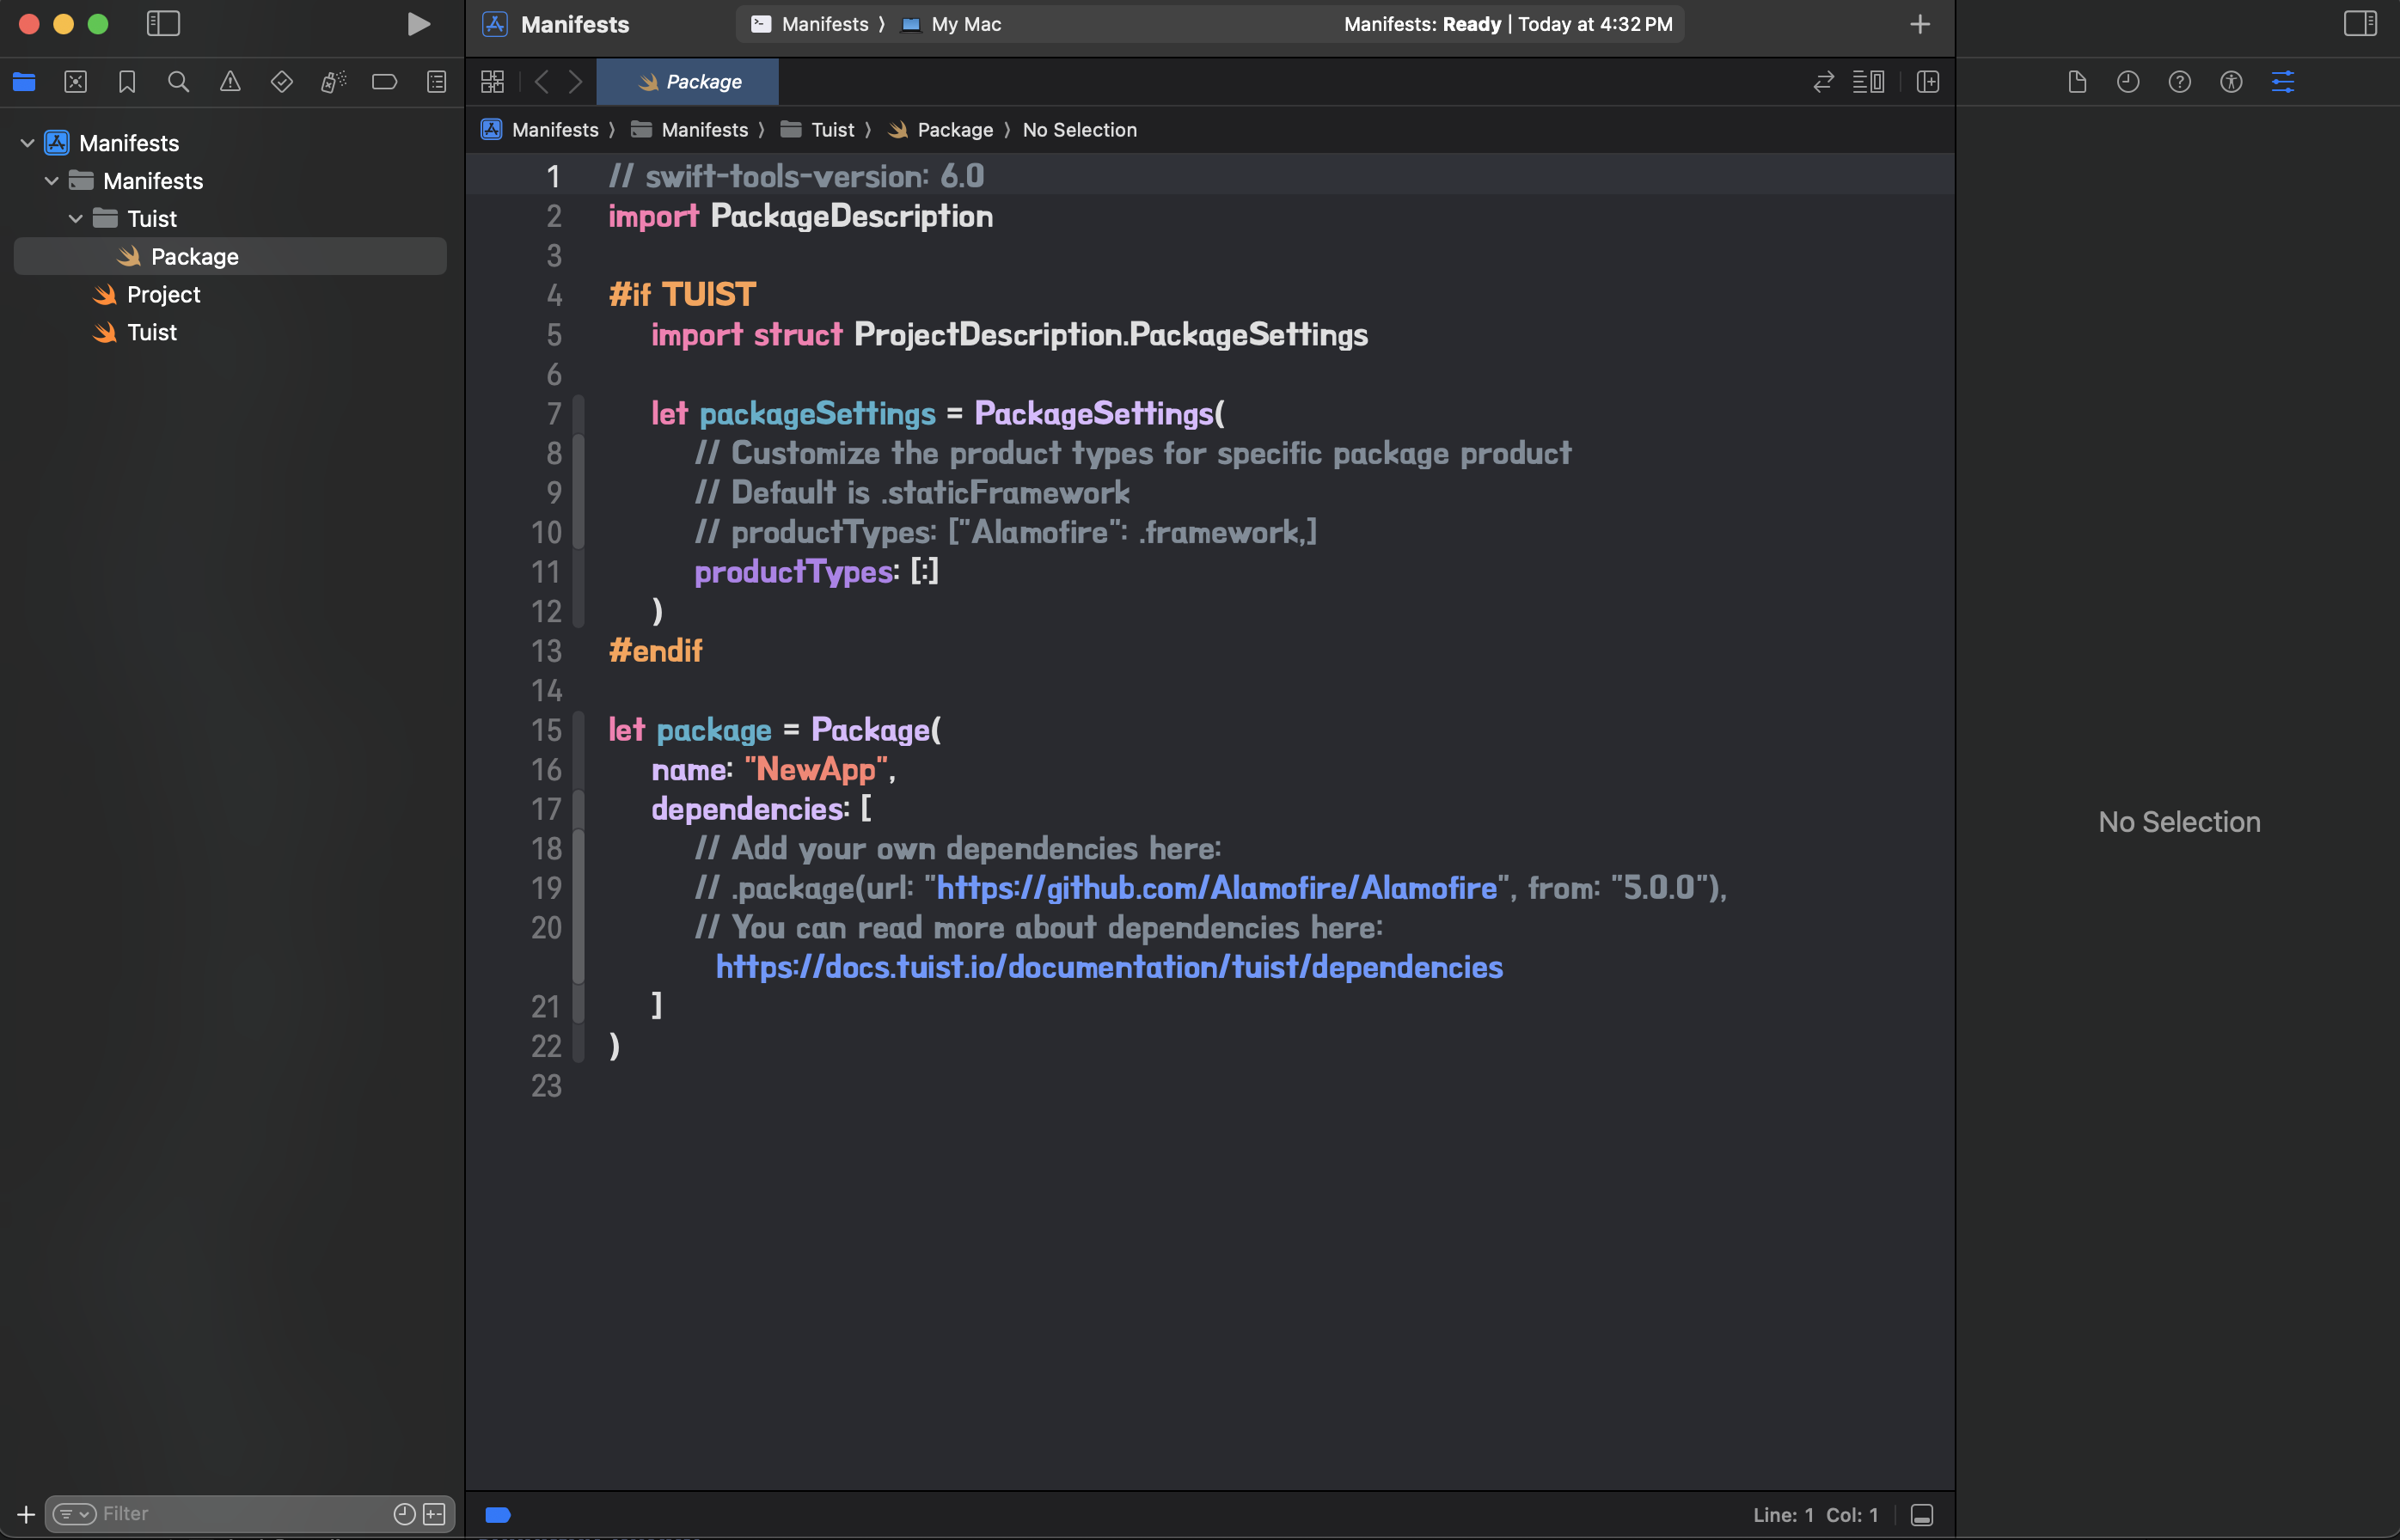Go back in editor history
2400x1540 pixels.
point(541,82)
